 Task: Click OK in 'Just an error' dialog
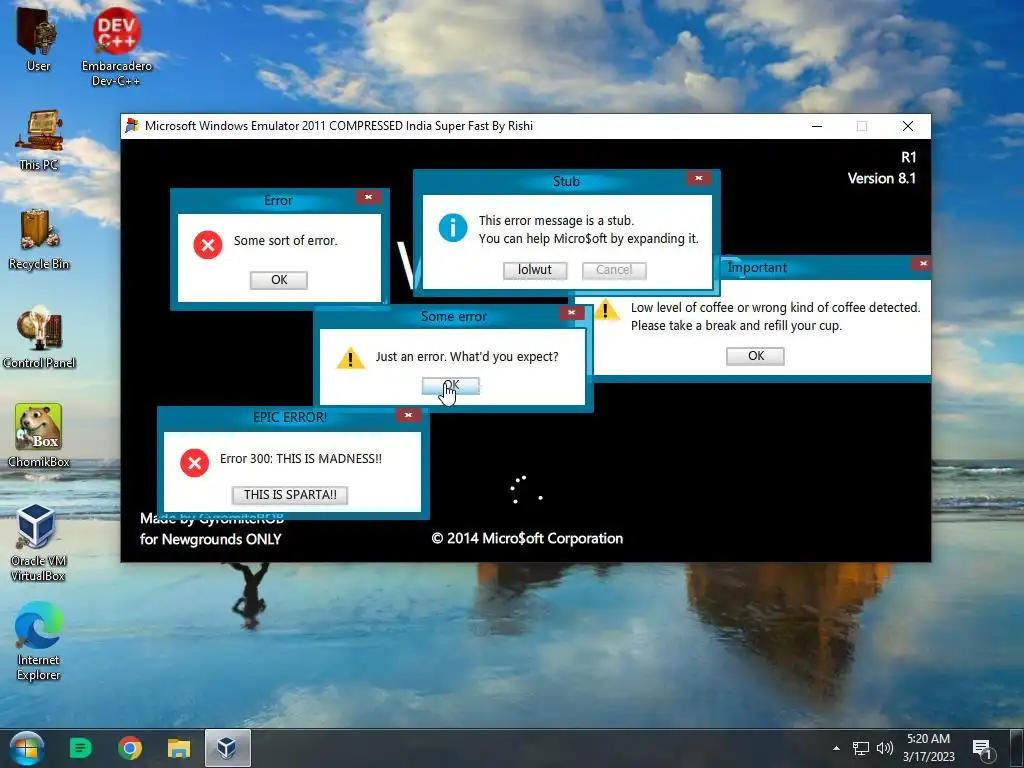(451, 386)
